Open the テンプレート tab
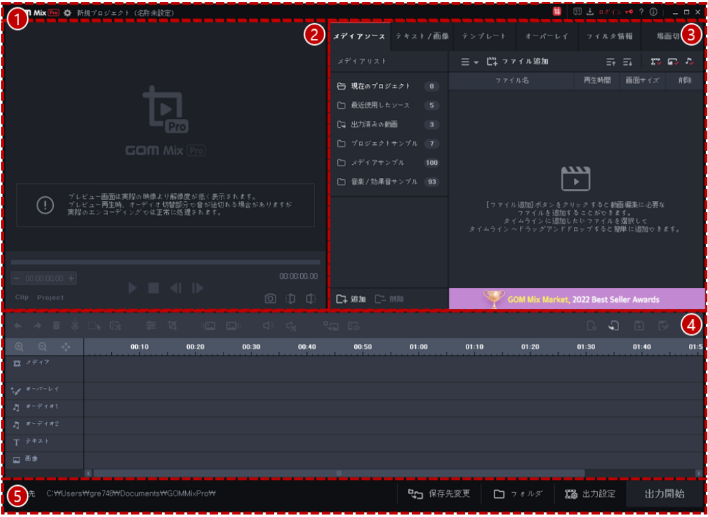 [x=483, y=36]
